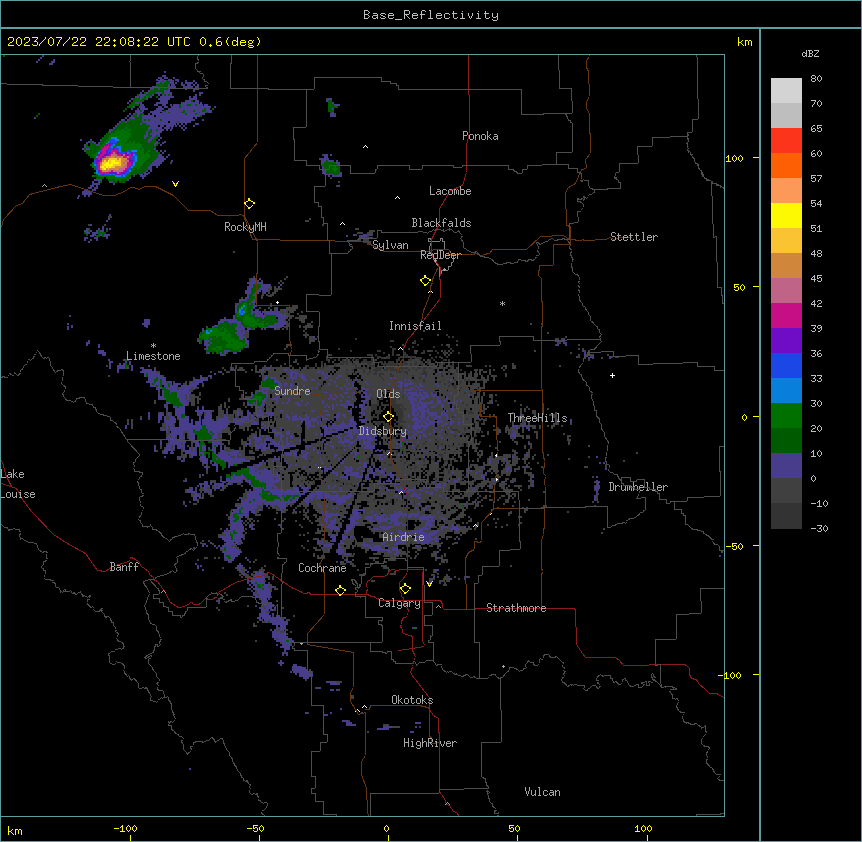Click the 51 dBZ yellow legend swatch
The image size is (862, 842).
786,215
